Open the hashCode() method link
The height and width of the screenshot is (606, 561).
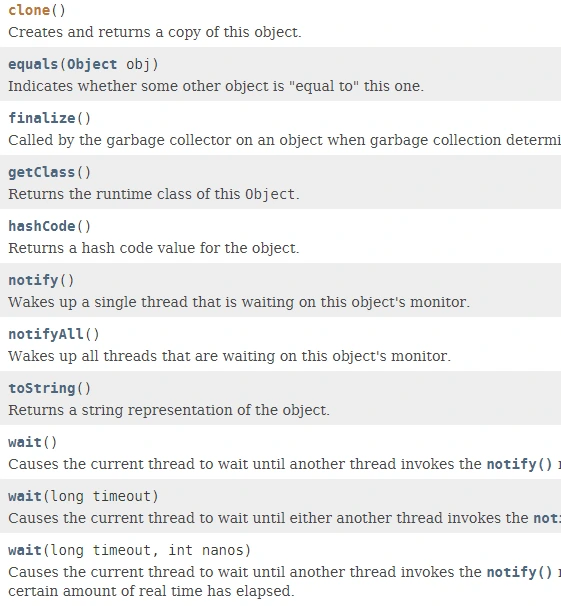click(x=42, y=226)
